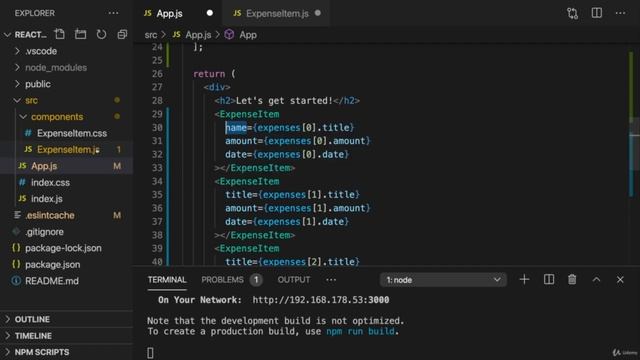Refresh the Explorer file tree
This screenshot has height=360, width=640.
[101, 34]
